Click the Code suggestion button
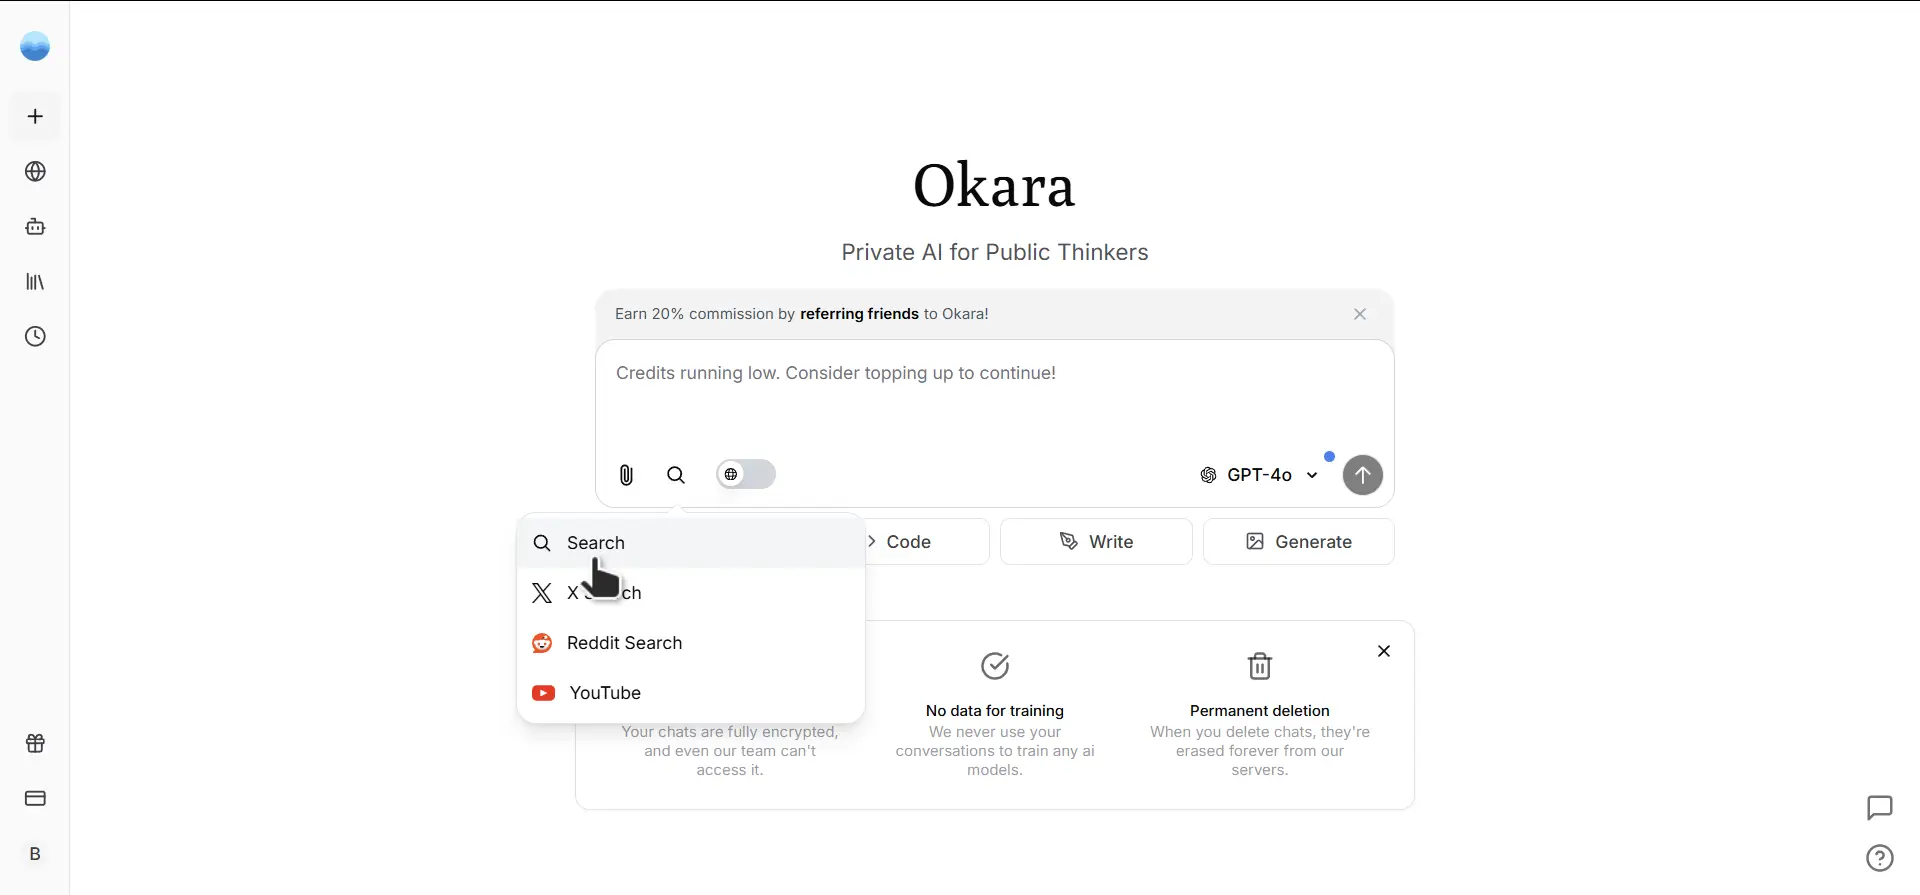Viewport: 1920px width, 895px height. tap(926, 542)
